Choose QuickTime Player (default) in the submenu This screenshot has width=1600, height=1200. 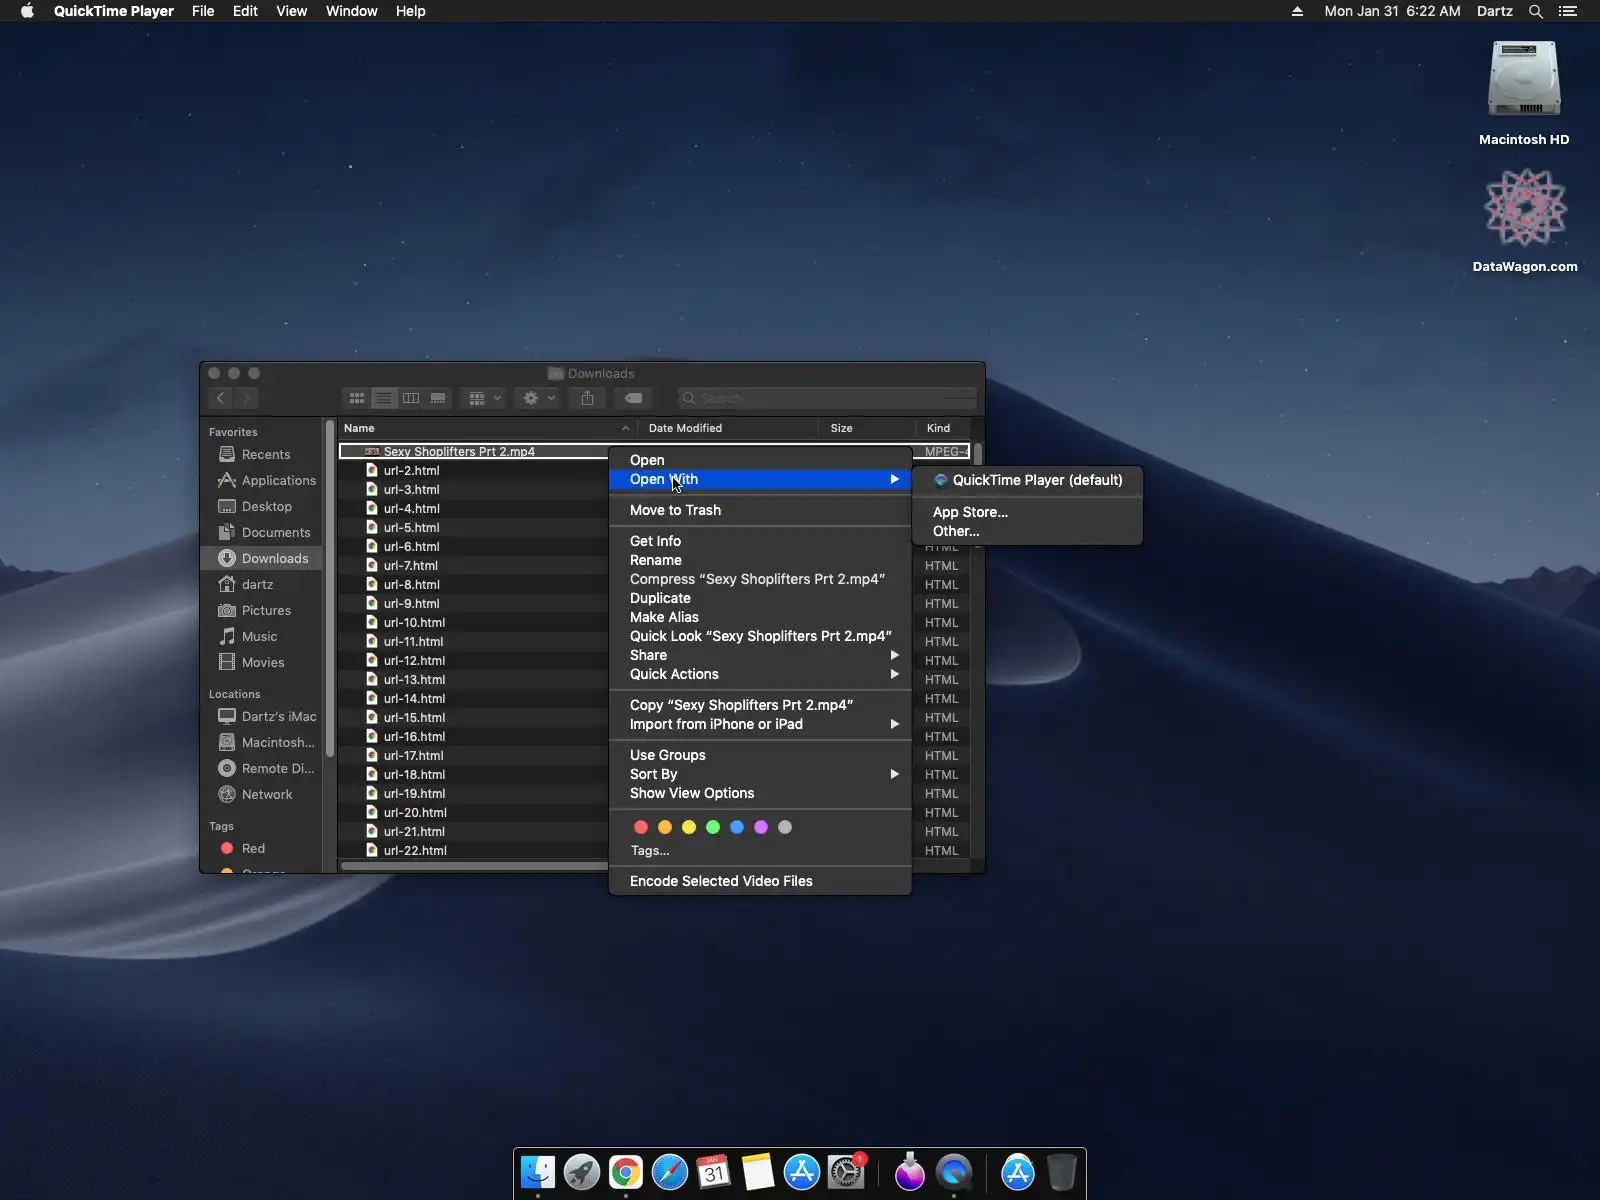1027,480
